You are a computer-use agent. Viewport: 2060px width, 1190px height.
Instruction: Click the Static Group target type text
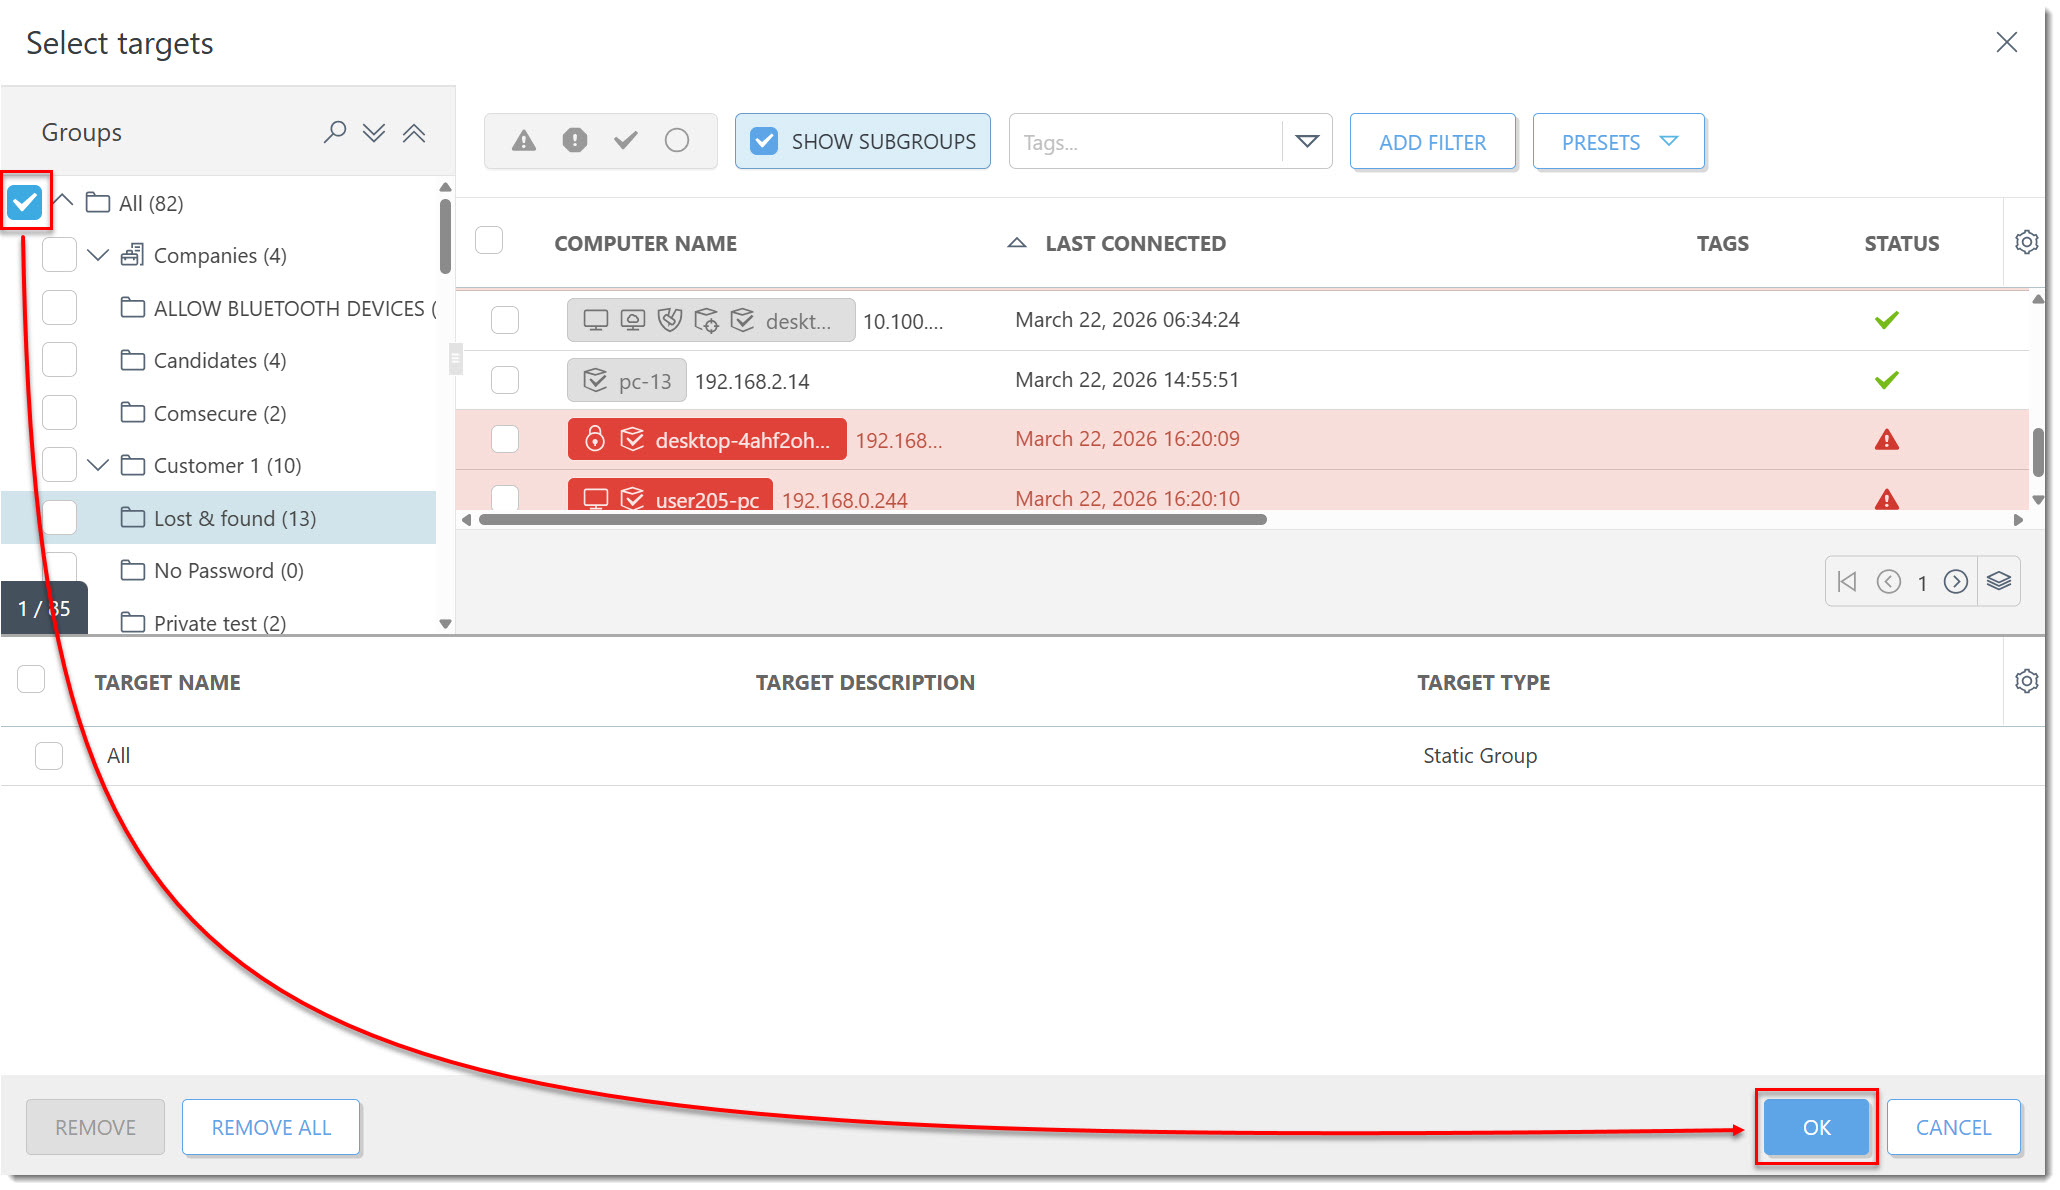point(1480,755)
